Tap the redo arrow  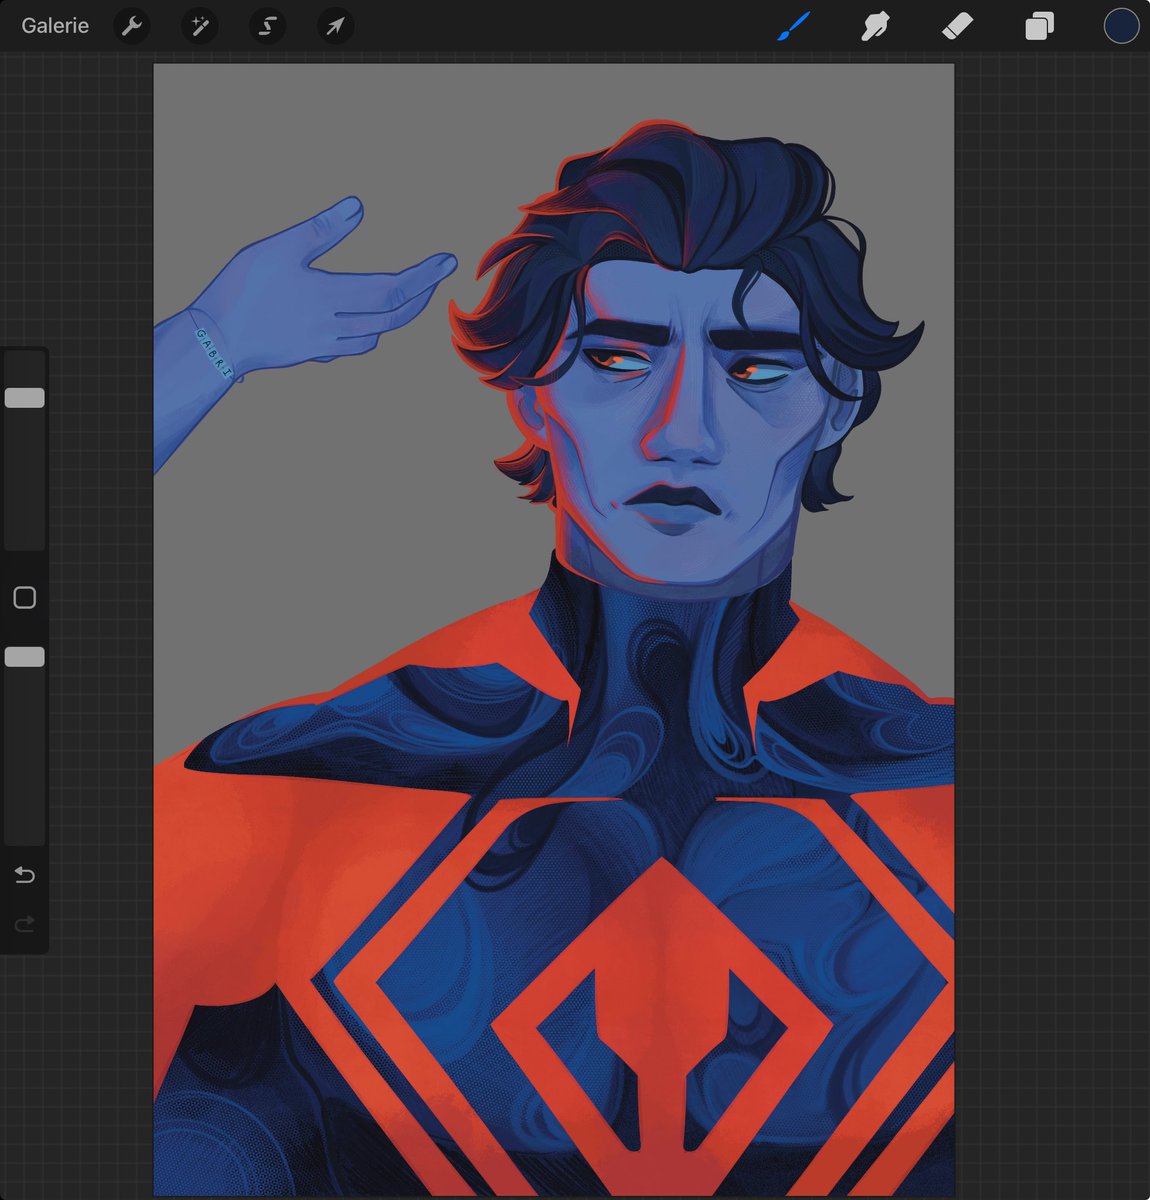click(x=24, y=923)
